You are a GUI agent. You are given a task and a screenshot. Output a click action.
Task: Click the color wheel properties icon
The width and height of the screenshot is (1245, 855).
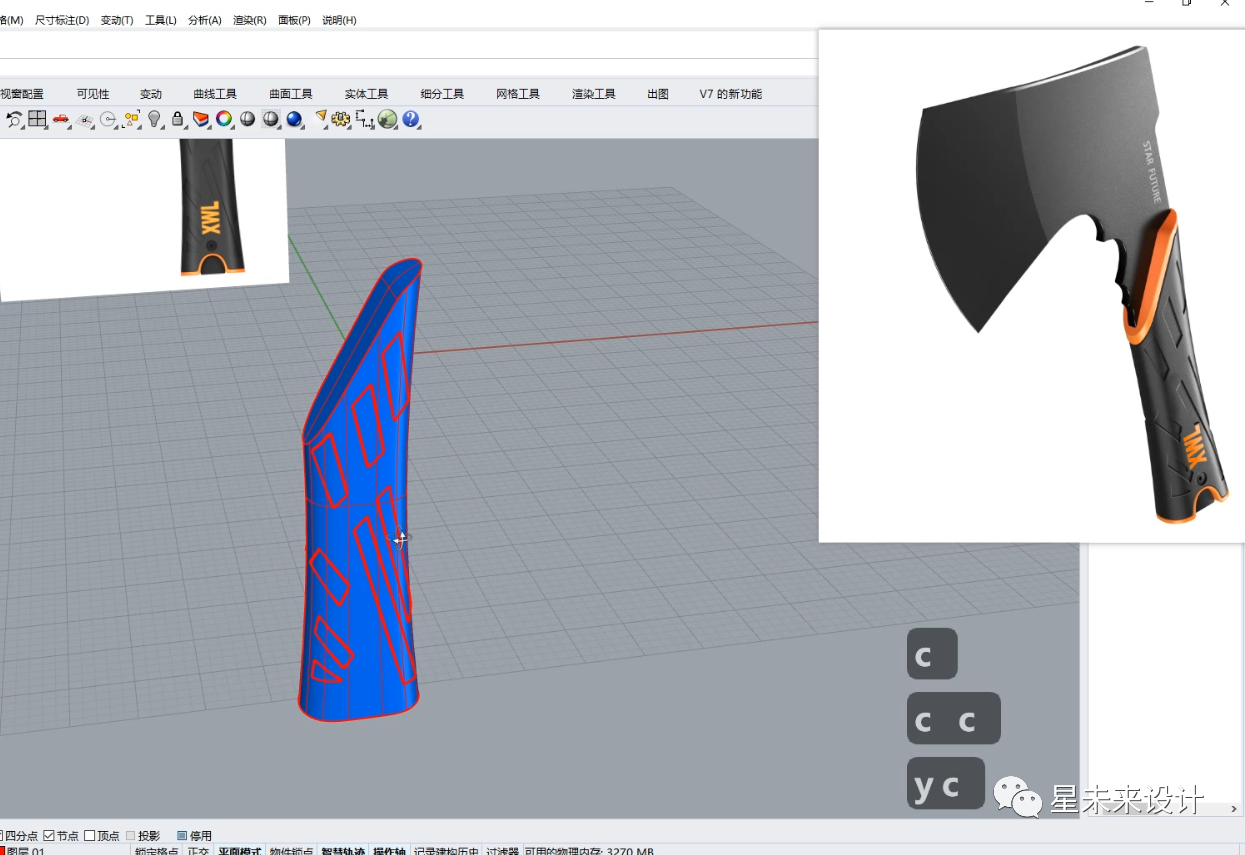point(224,119)
